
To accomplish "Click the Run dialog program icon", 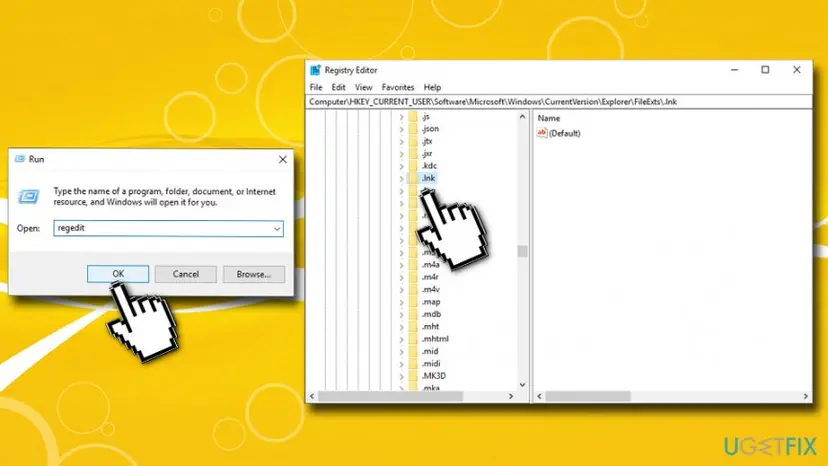I will coord(29,197).
